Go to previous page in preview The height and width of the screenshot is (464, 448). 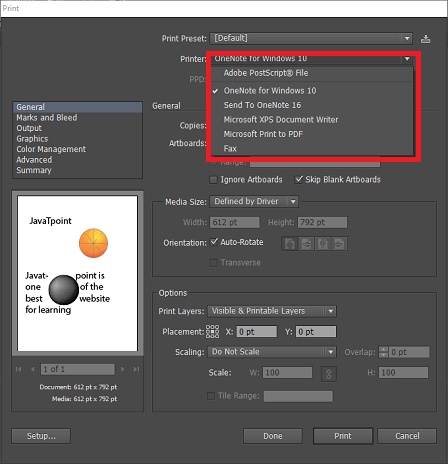coord(32,369)
